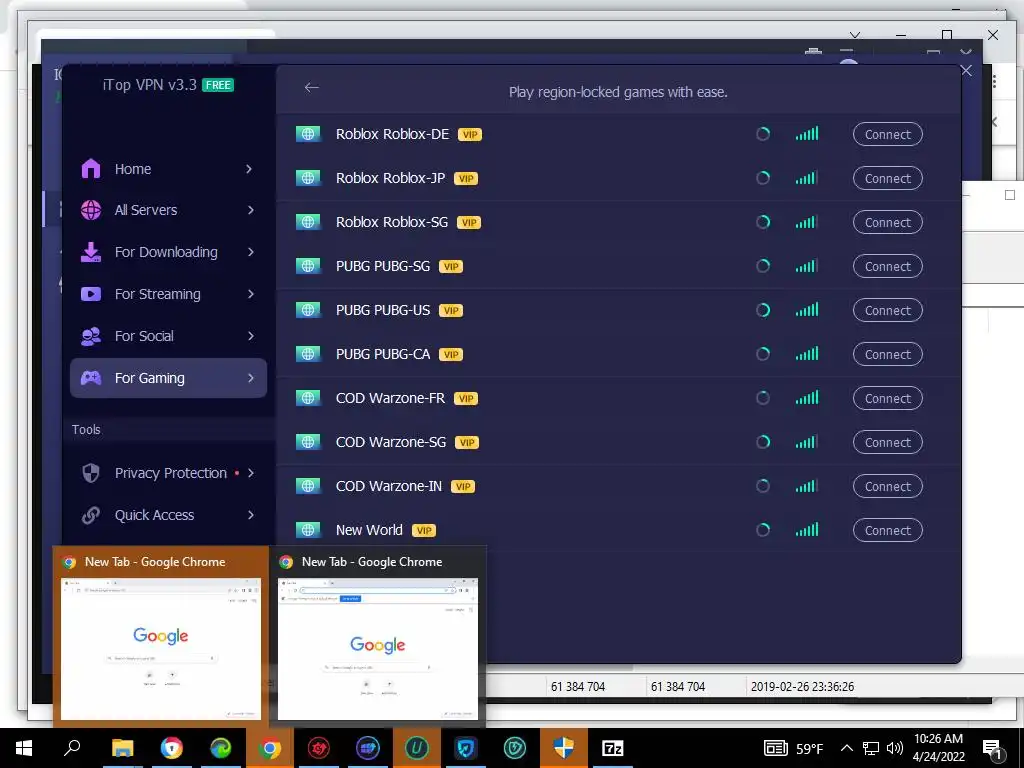1024x768 pixels.
Task: Click the volume speaker tray icon
Action: (x=895, y=748)
